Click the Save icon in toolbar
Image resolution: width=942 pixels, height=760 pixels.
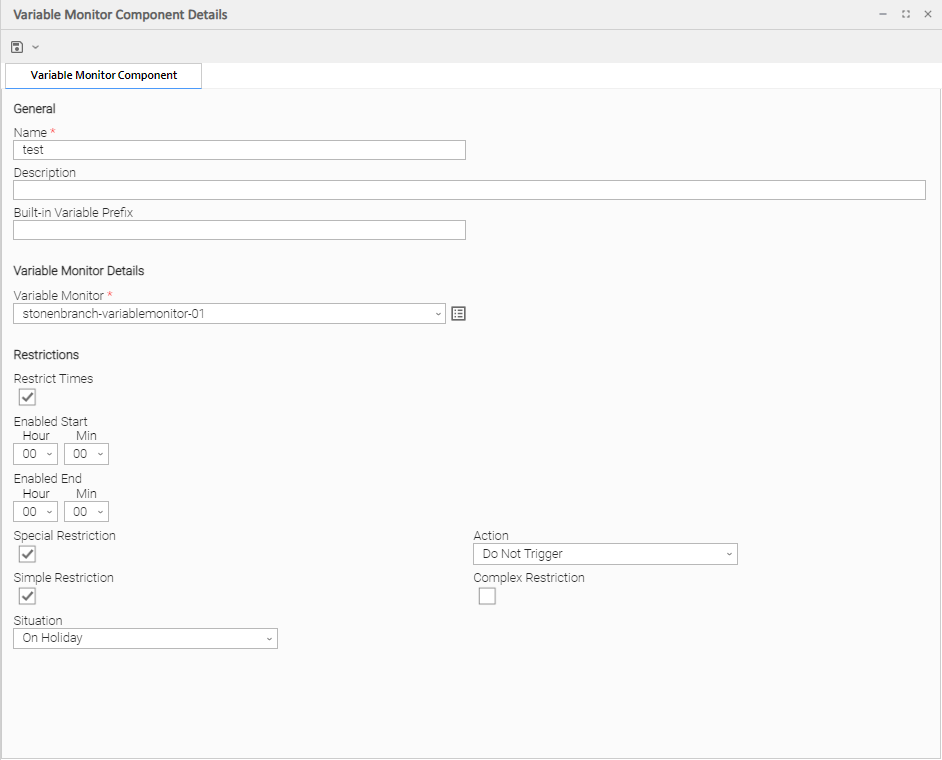tap(17, 47)
